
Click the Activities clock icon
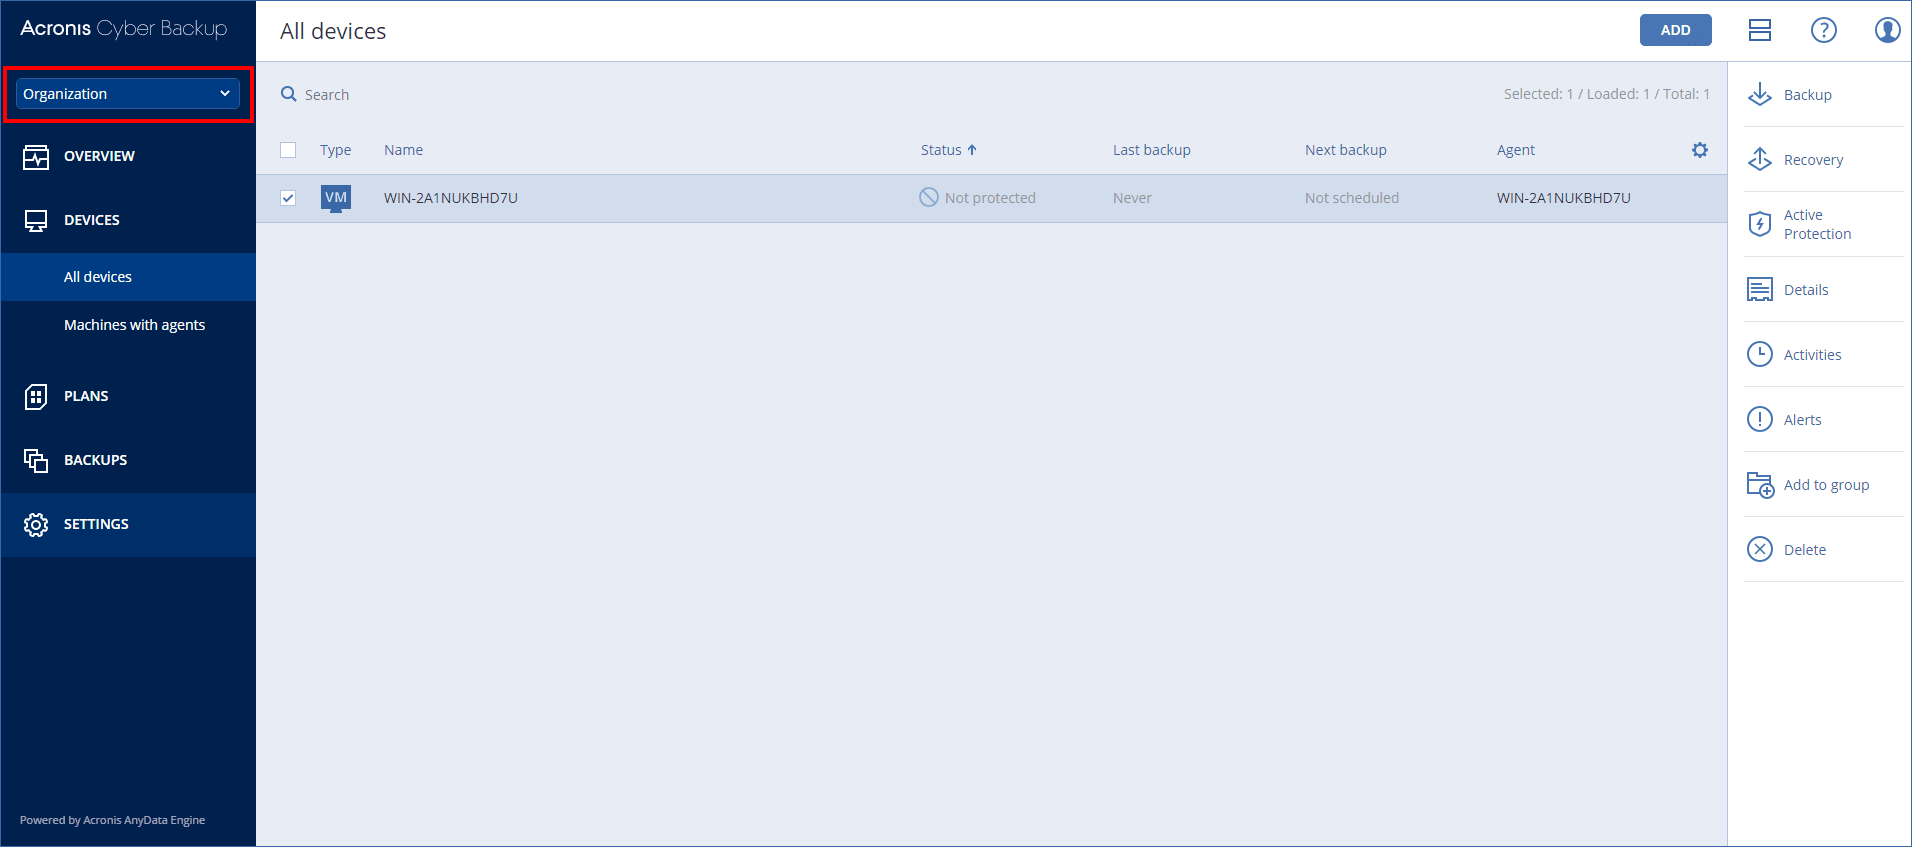pyautogui.click(x=1760, y=355)
